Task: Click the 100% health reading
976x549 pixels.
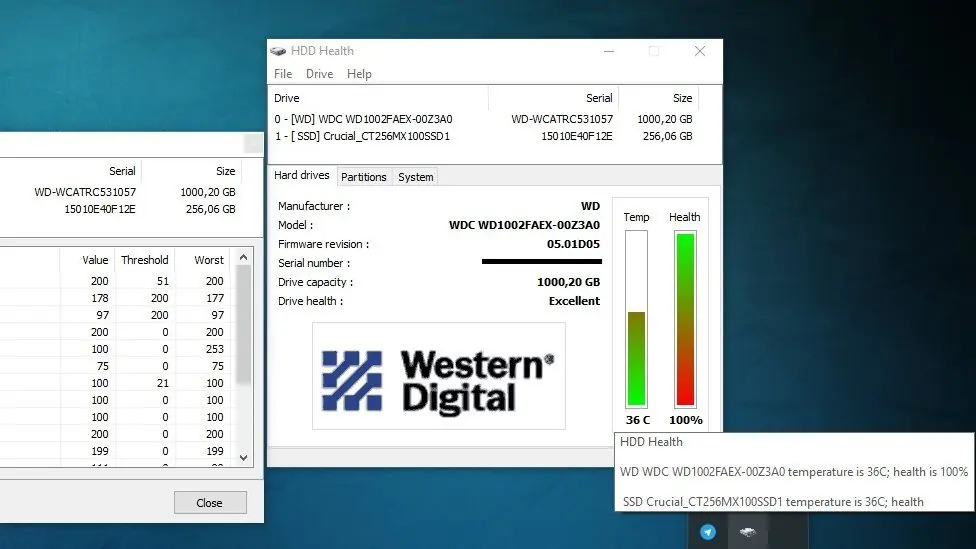Action: [685, 420]
